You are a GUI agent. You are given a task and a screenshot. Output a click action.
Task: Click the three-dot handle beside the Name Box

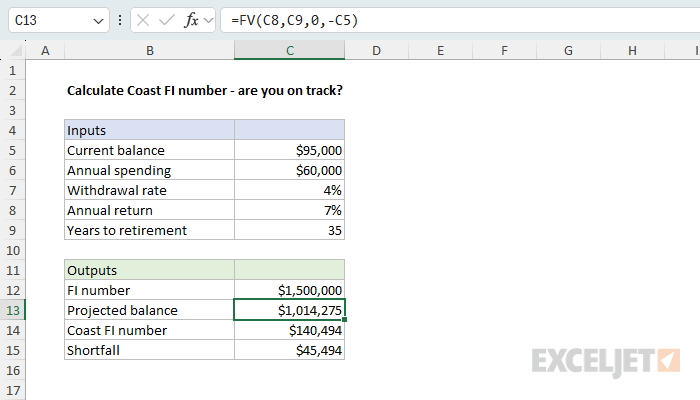click(120, 20)
